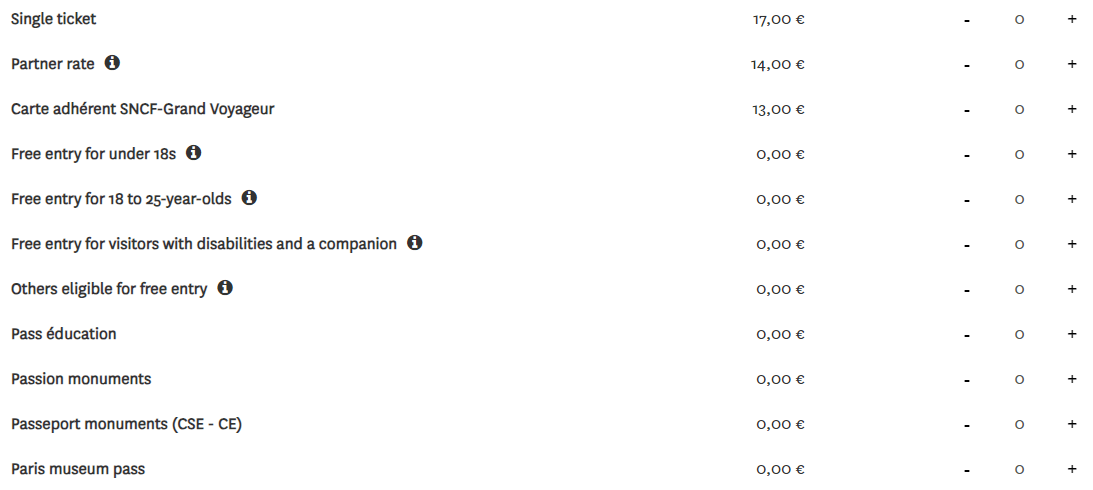Open info icon next to Partner rate
The width and height of the screenshot is (1093, 490).
click(x=112, y=63)
